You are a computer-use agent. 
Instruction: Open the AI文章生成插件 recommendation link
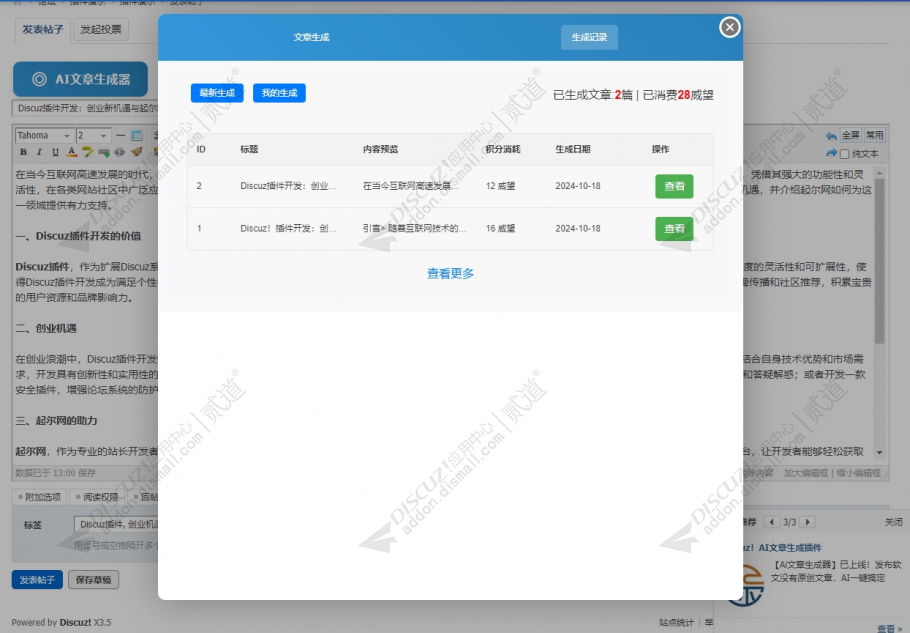point(782,548)
